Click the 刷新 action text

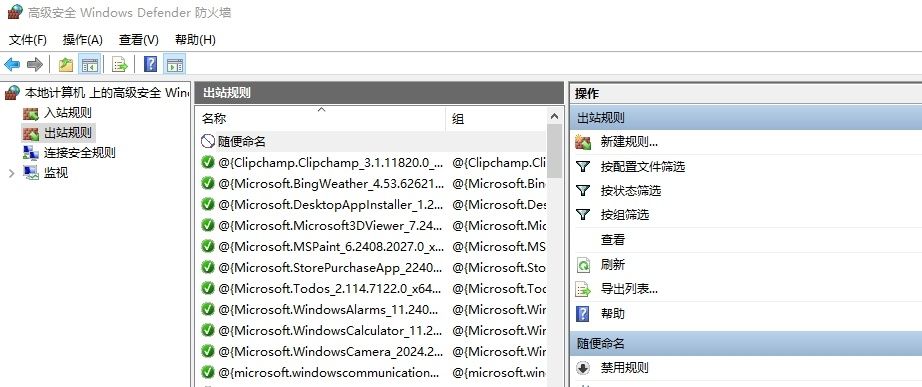click(613, 265)
